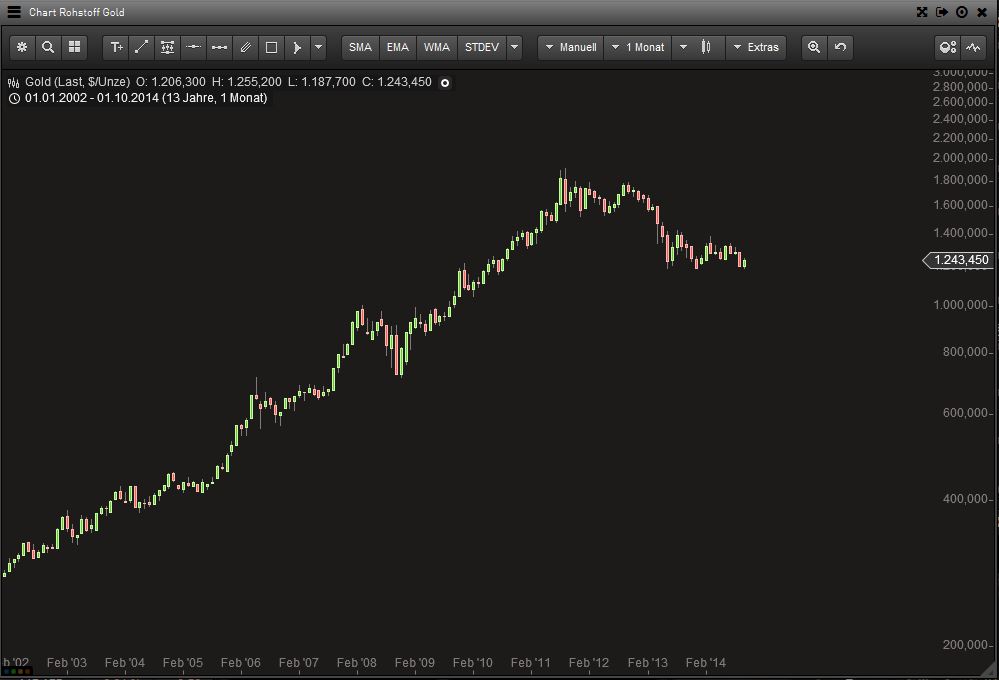The image size is (999, 680).
Task: Add WMA indicator
Action: click(x=436, y=47)
